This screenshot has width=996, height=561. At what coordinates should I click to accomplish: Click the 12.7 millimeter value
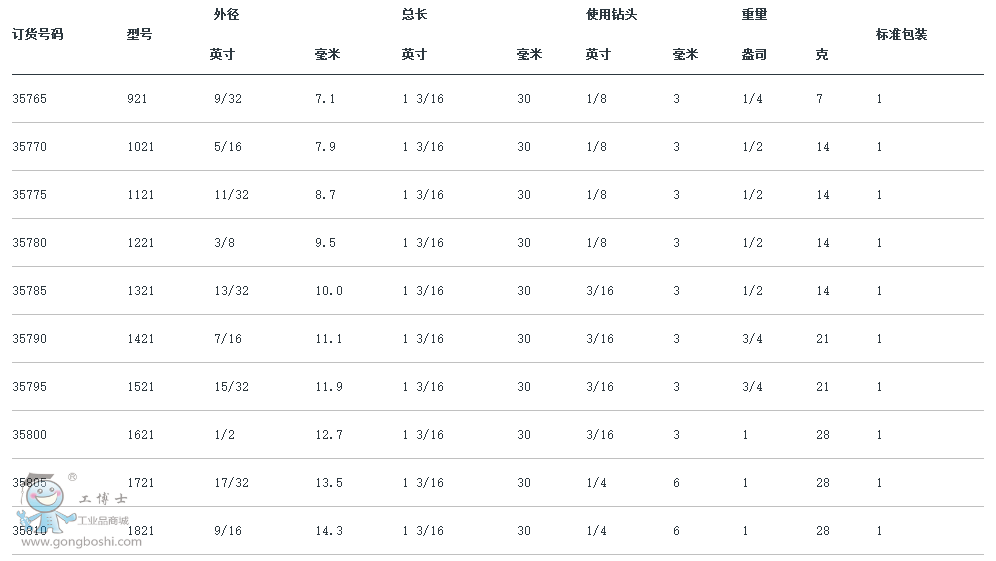[329, 435]
